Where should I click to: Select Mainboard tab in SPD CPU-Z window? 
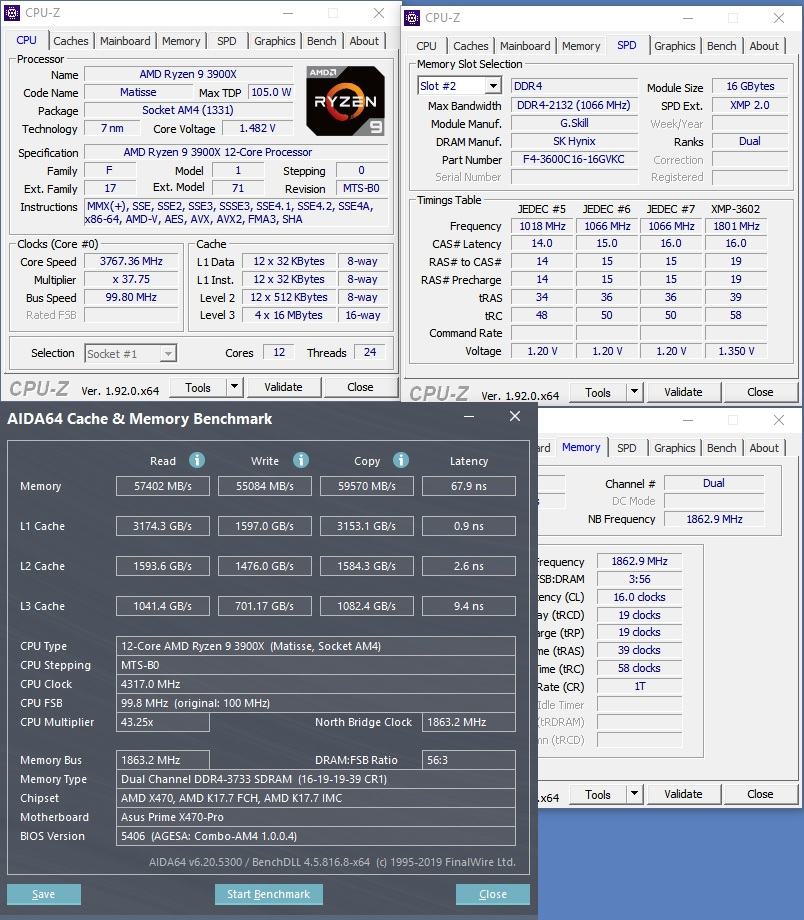tap(525, 46)
